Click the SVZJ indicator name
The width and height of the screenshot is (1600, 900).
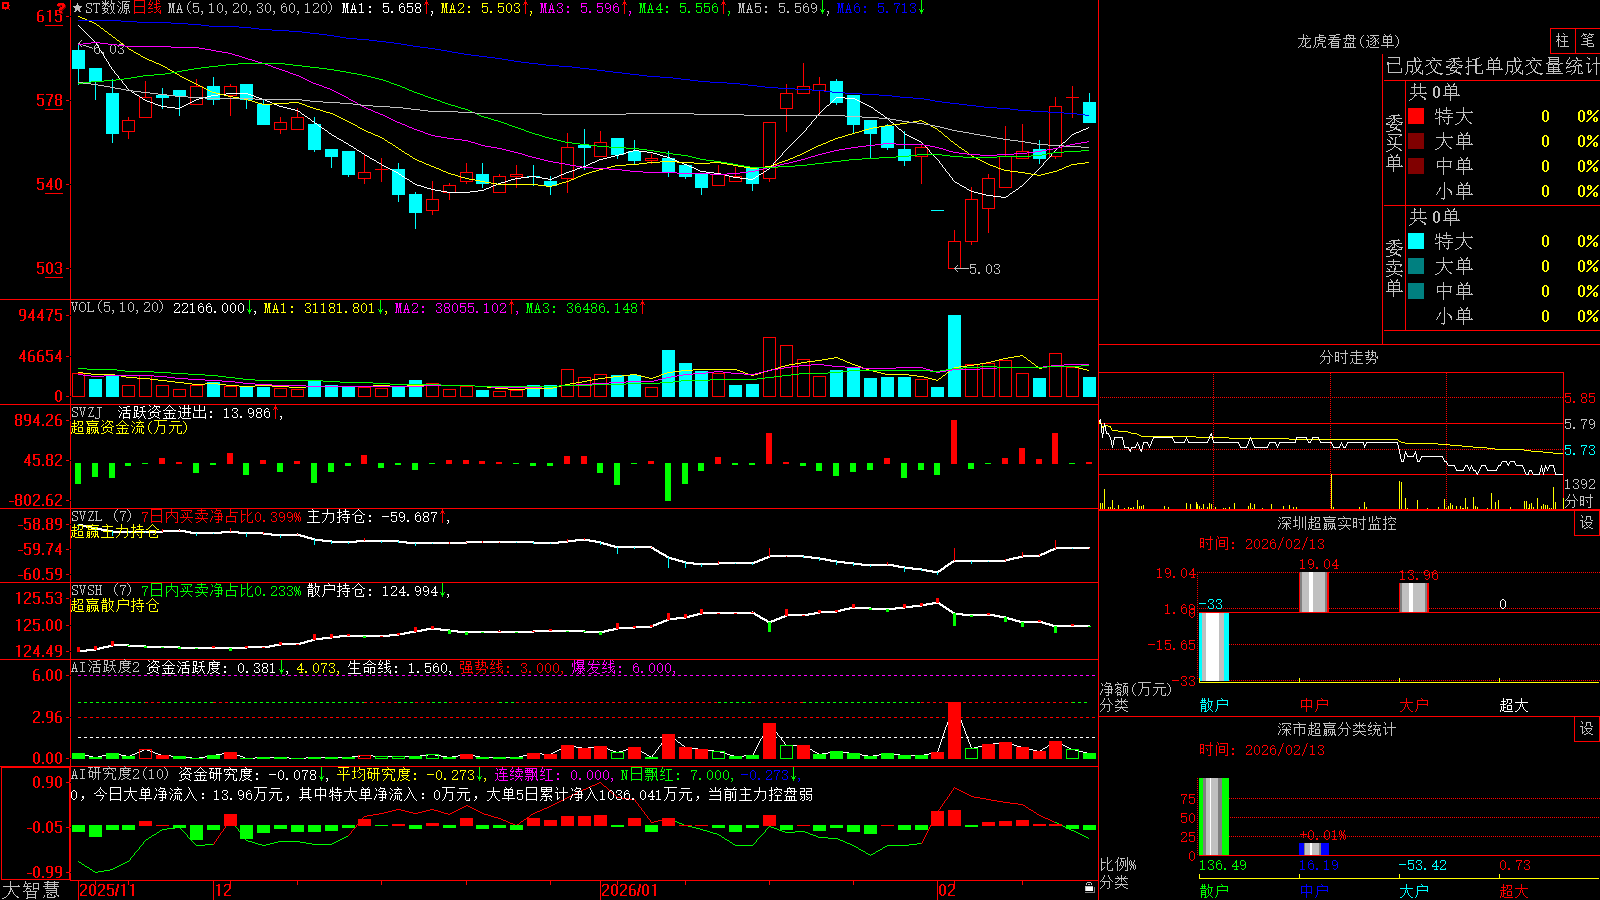tap(87, 412)
